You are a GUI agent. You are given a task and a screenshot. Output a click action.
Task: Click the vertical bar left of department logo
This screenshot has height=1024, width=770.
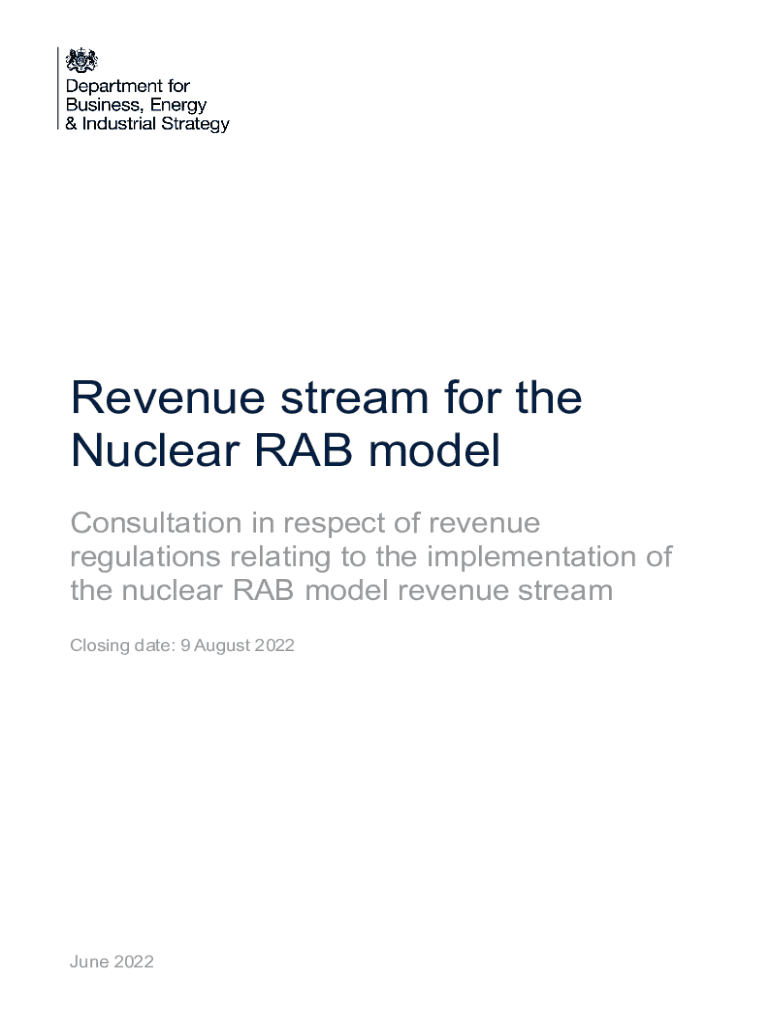58,88
